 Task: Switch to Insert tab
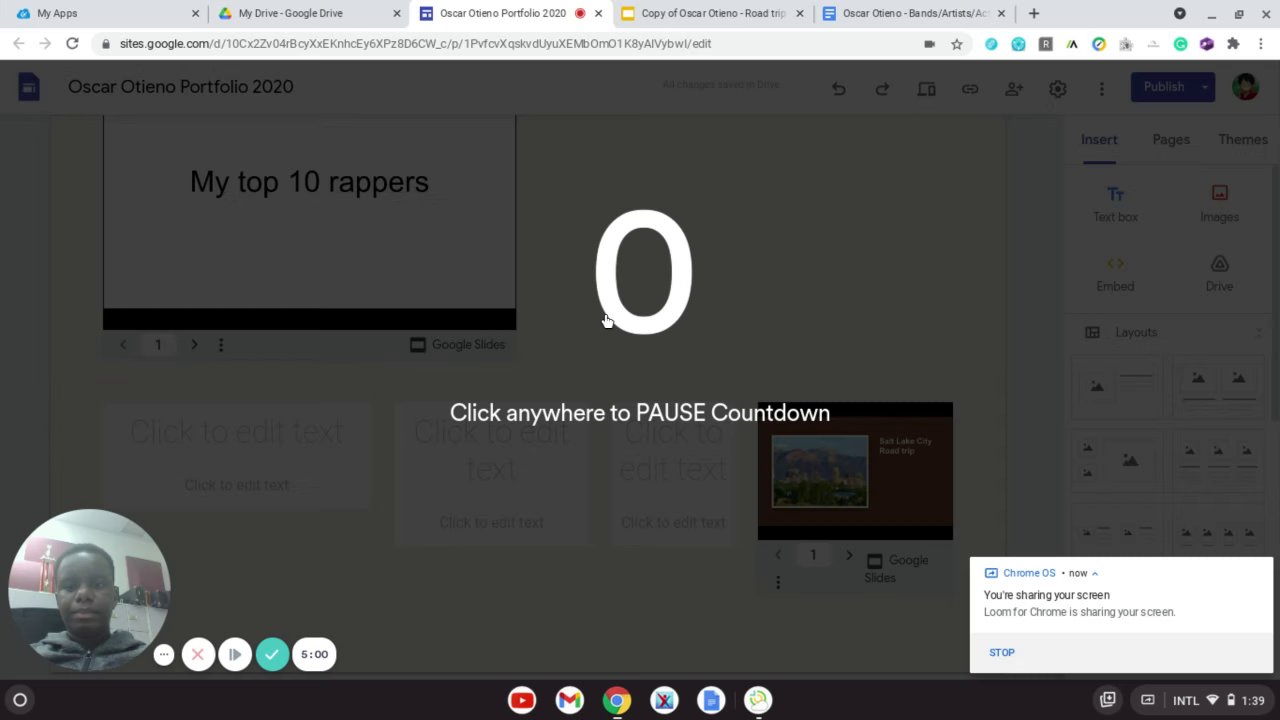pyautogui.click(x=1099, y=140)
